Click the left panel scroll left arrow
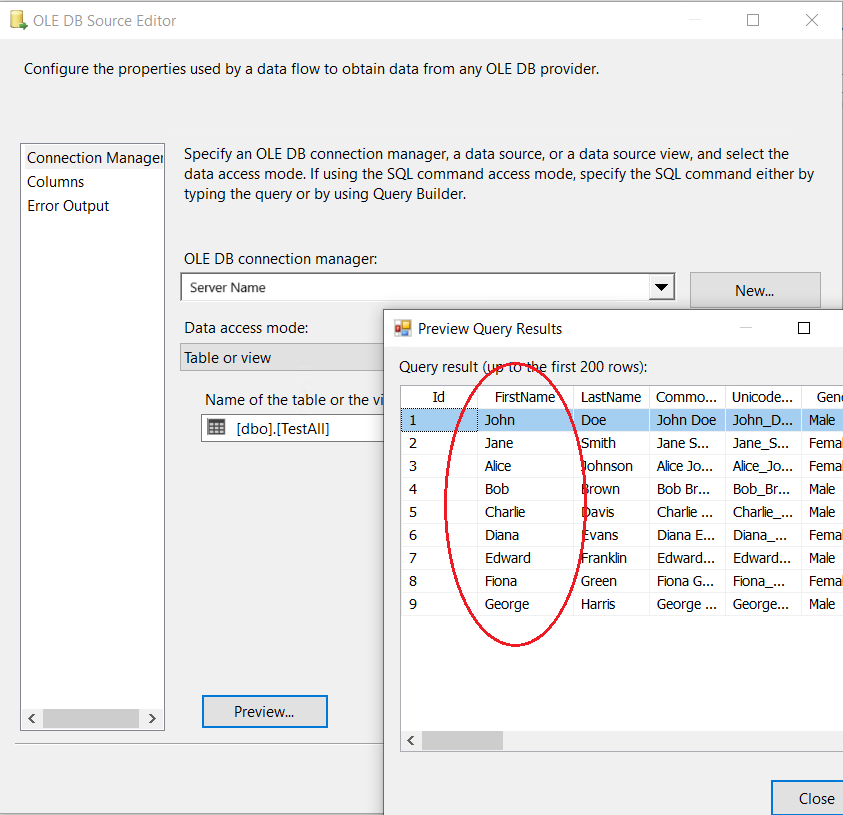This screenshot has width=843, height=815. point(32,718)
